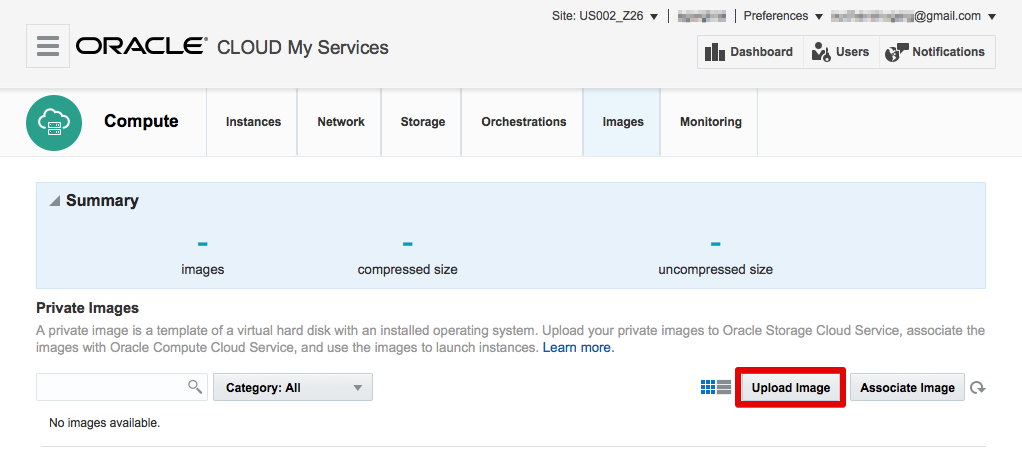Switch to the Instances tab

tap(253, 122)
